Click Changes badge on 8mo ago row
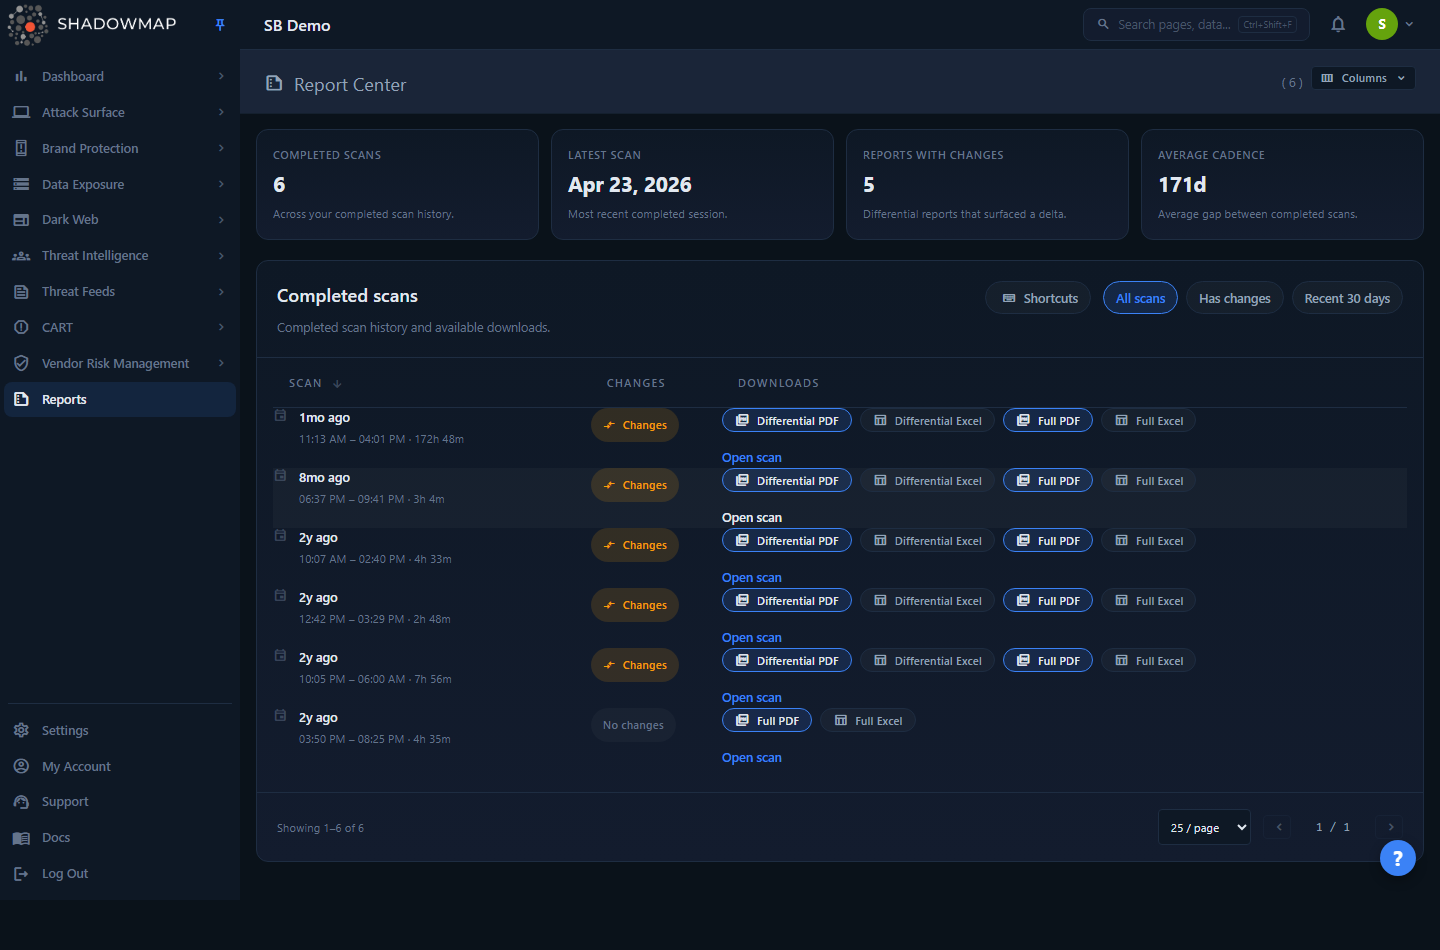Screen dimensions: 1440x950 (x=635, y=485)
